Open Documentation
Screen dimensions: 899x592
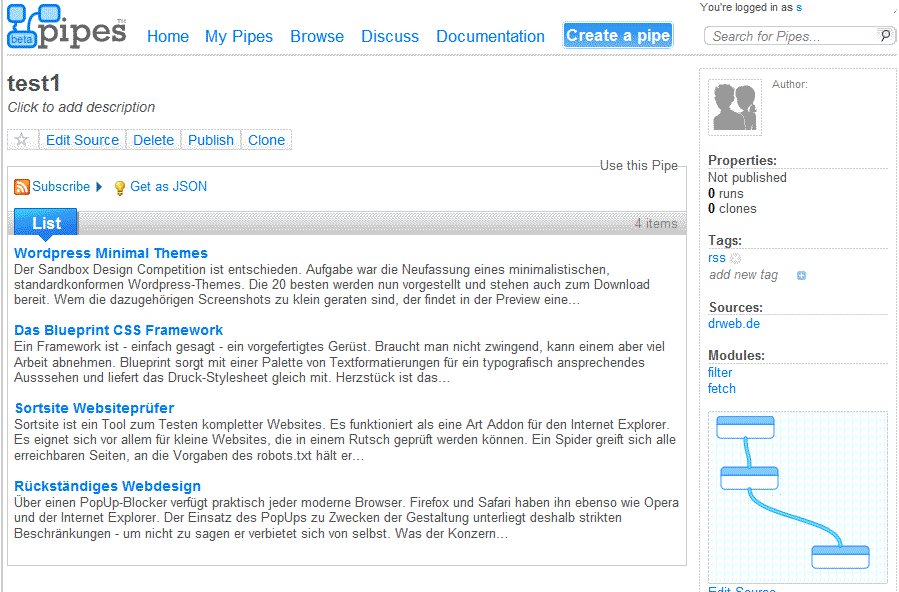[x=490, y=36]
